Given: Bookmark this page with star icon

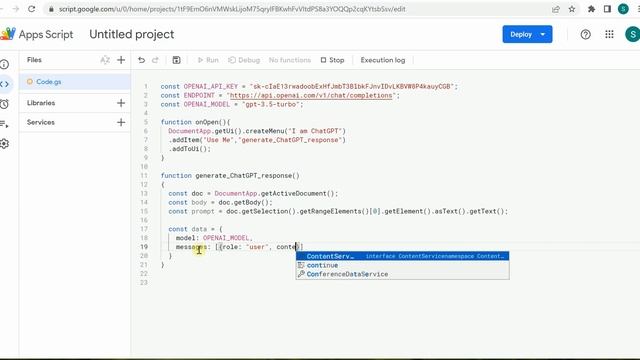Looking at the screenshot, I should pyautogui.click(x=572, y=9).
